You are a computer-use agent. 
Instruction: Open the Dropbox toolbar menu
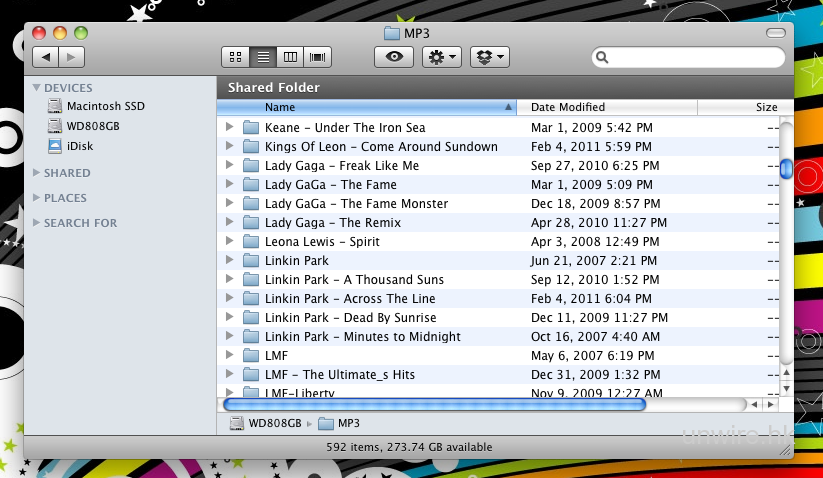coord(490,57)
